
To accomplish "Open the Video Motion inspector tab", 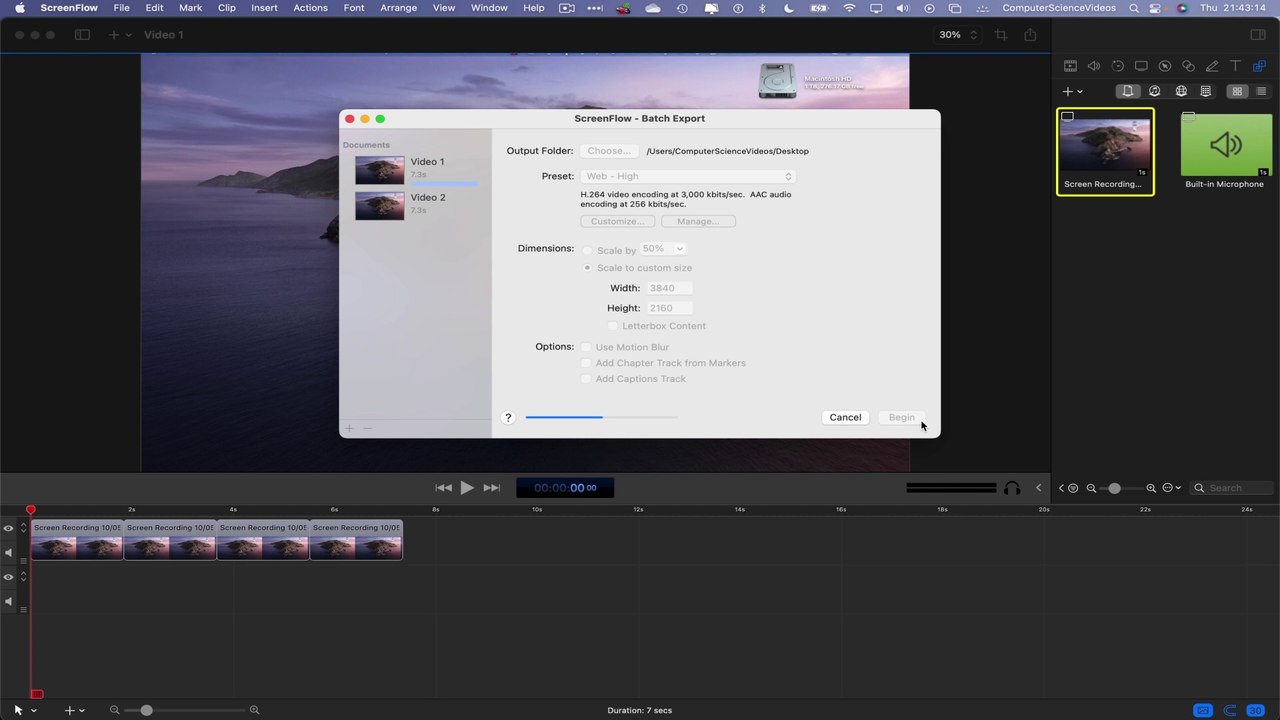I will [1118, 66].
